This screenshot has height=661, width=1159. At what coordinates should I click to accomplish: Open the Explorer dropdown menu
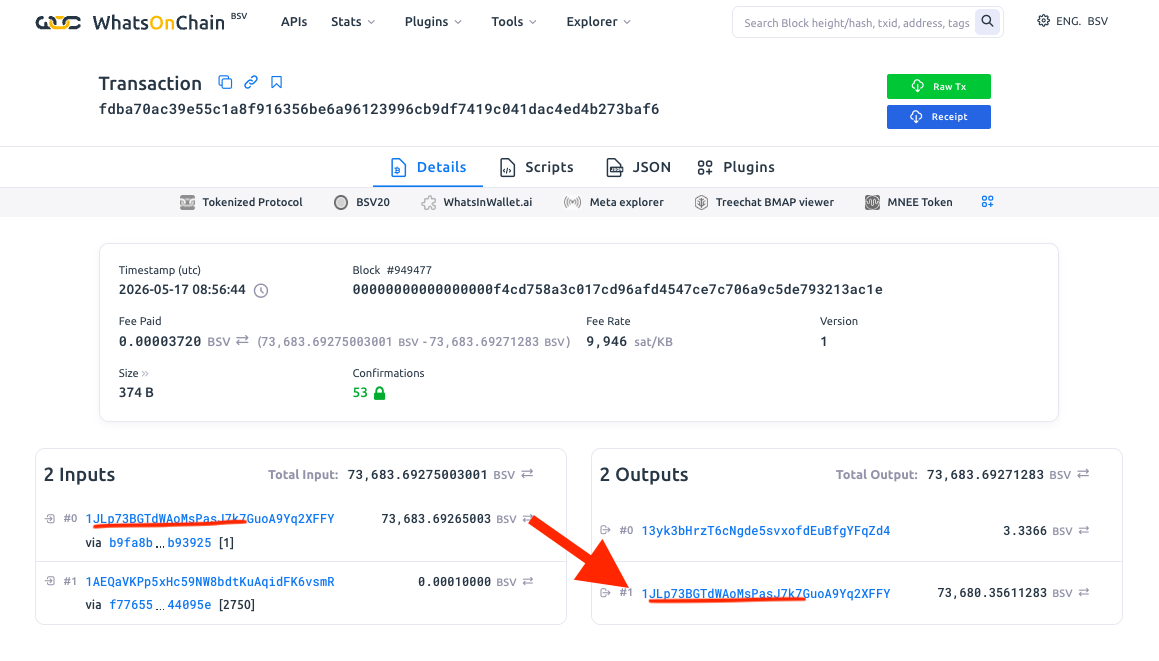(x=599, y=22)
